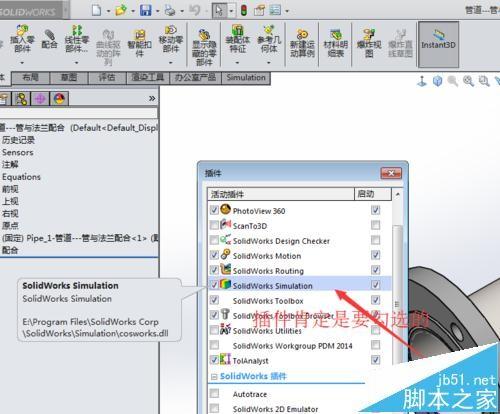Close the 插件 add-ins dialog
The height and width of the screenshot is (414, 500).
391,173
